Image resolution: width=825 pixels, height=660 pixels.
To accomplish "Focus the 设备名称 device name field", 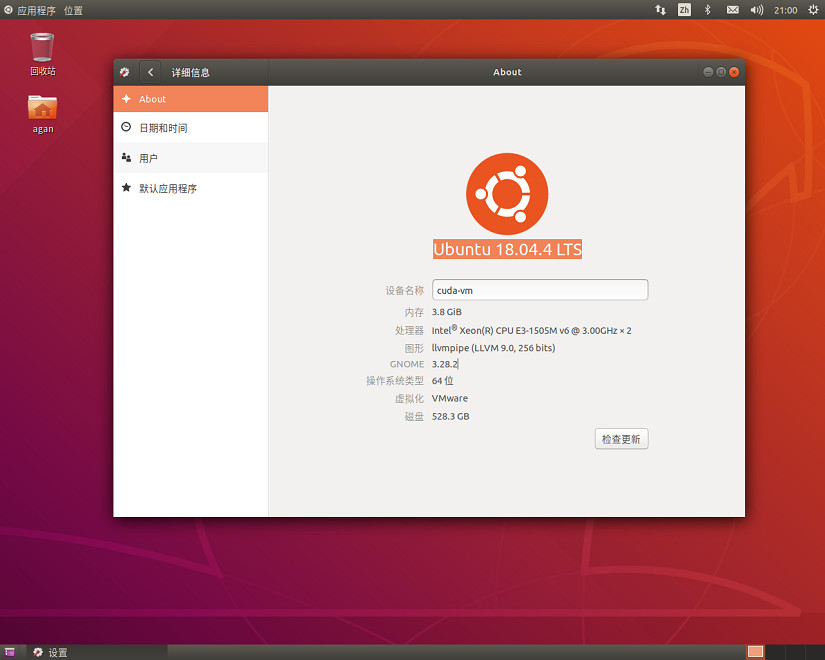I will pyautogui.click(x=540, y=290).
